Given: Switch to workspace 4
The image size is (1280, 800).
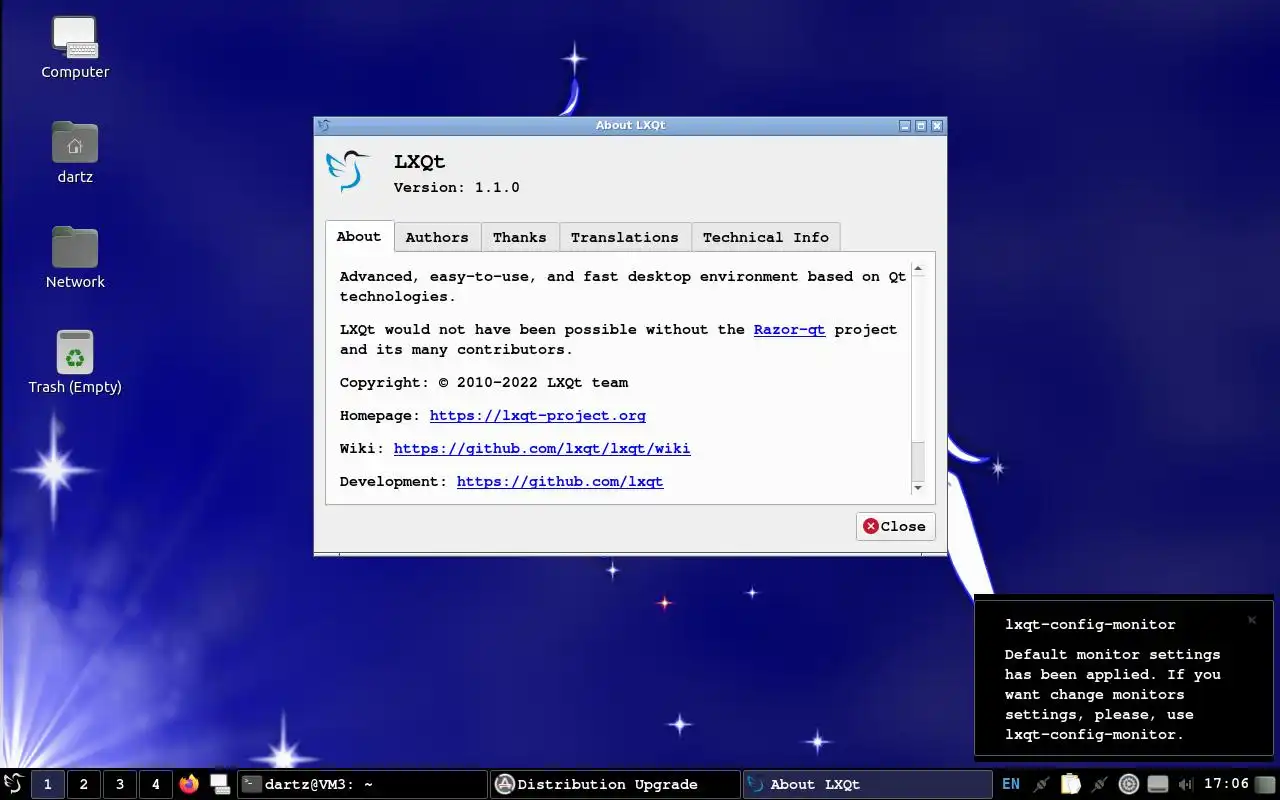Looking at the screenshot, I should tap(155, 784).
